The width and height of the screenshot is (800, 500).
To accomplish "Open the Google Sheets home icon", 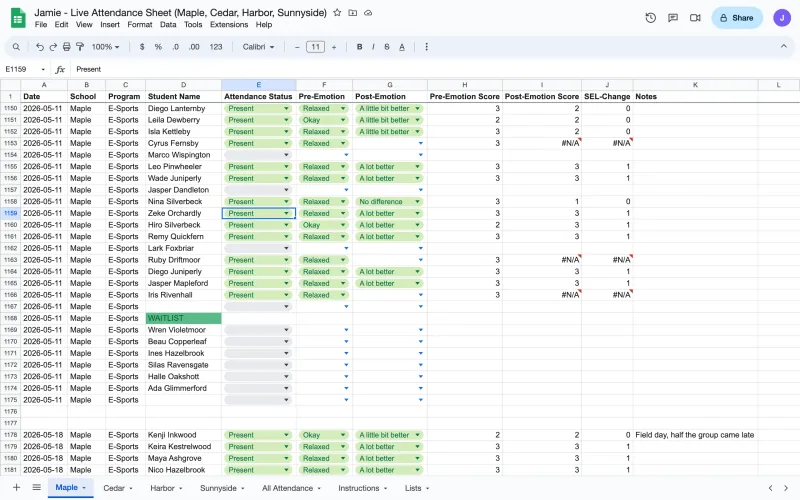I will [18, 18].
